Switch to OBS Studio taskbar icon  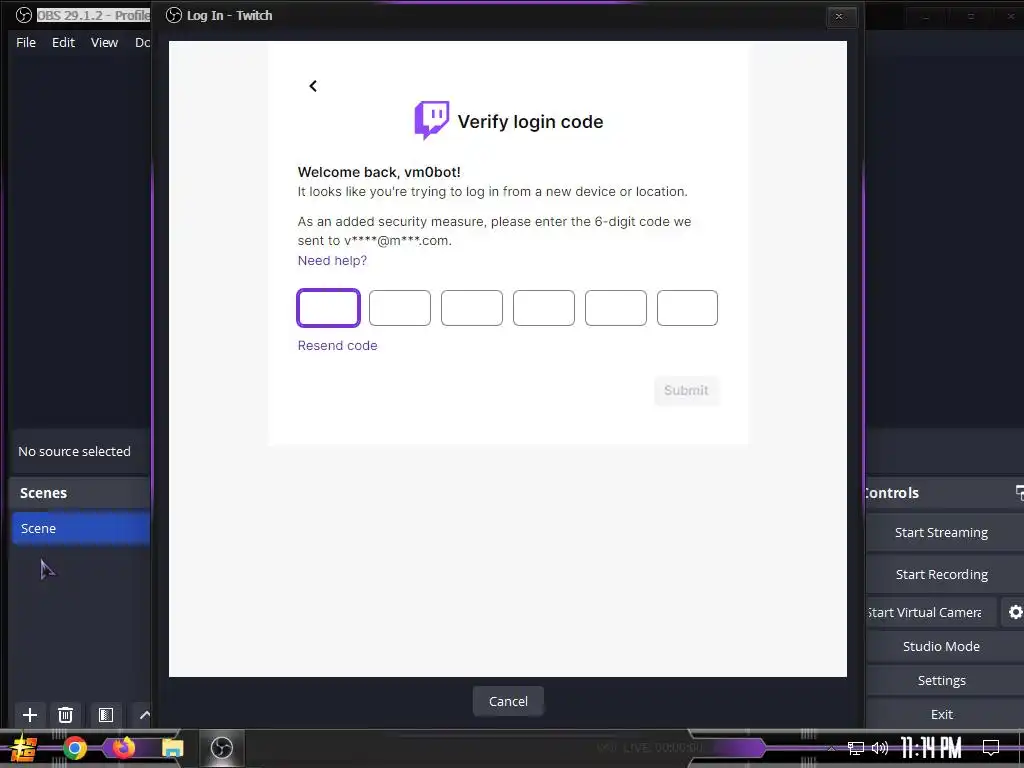point(222,748)
